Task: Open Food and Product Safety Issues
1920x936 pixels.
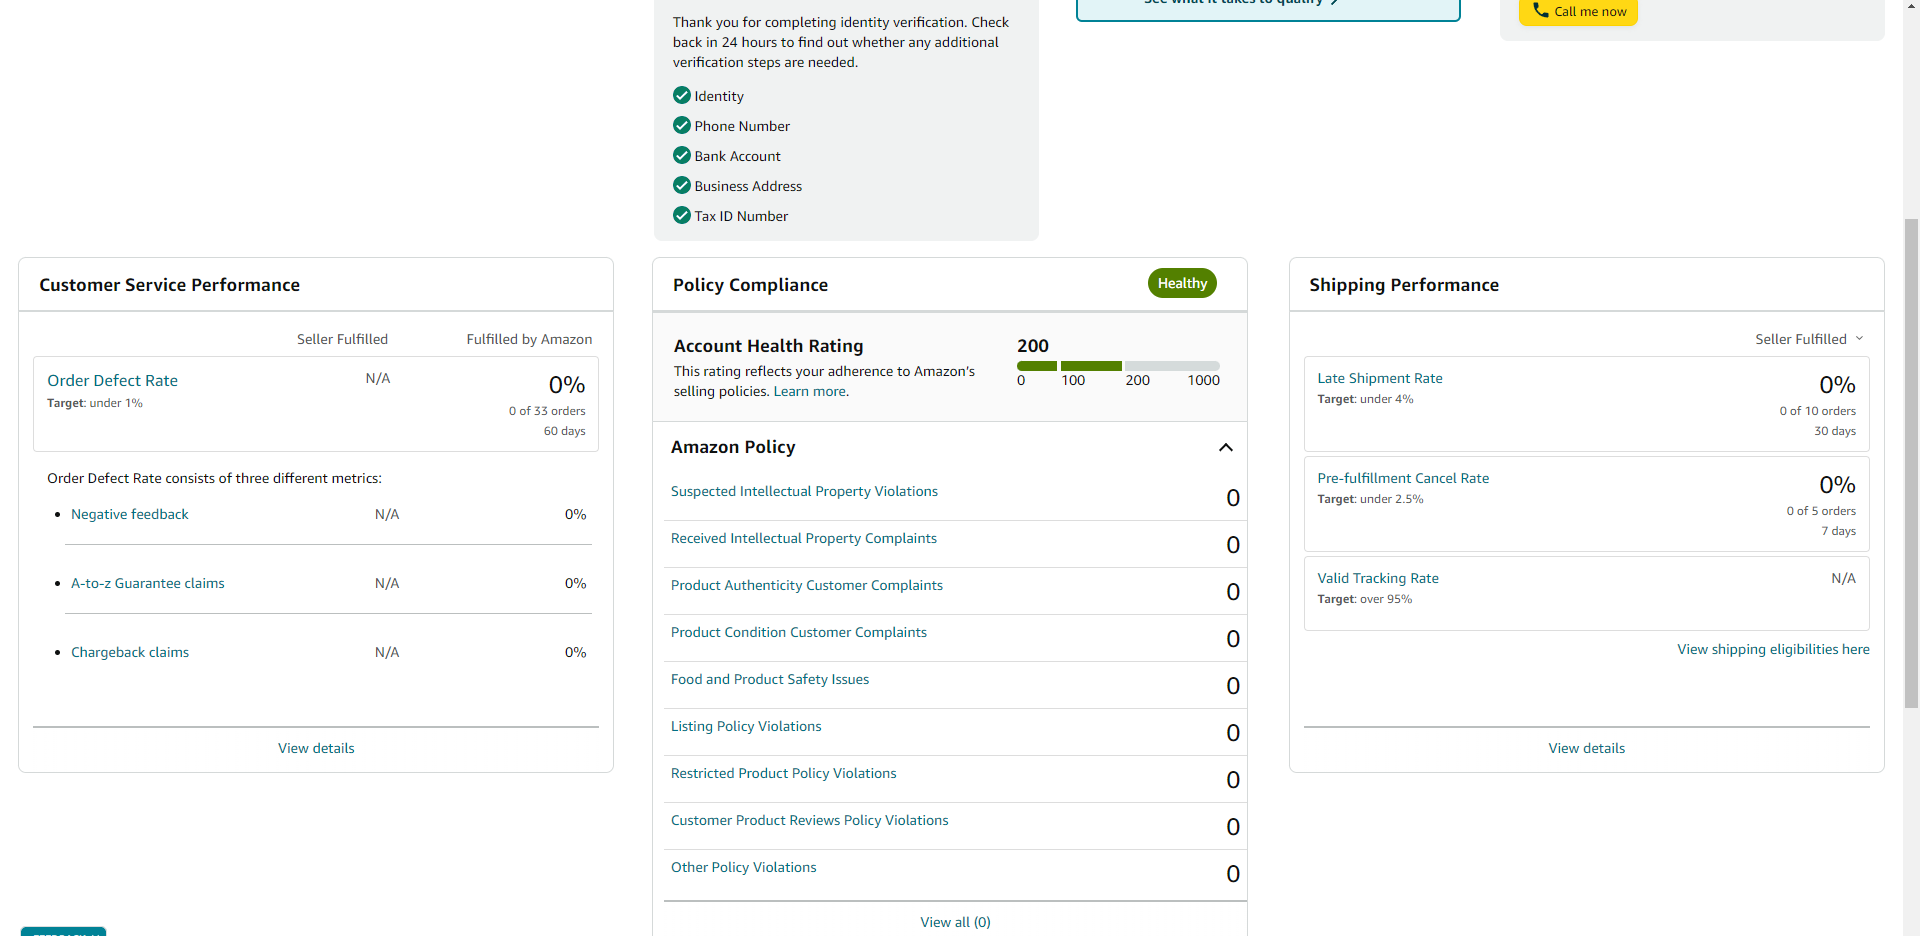Action: (x=770, y=679)
